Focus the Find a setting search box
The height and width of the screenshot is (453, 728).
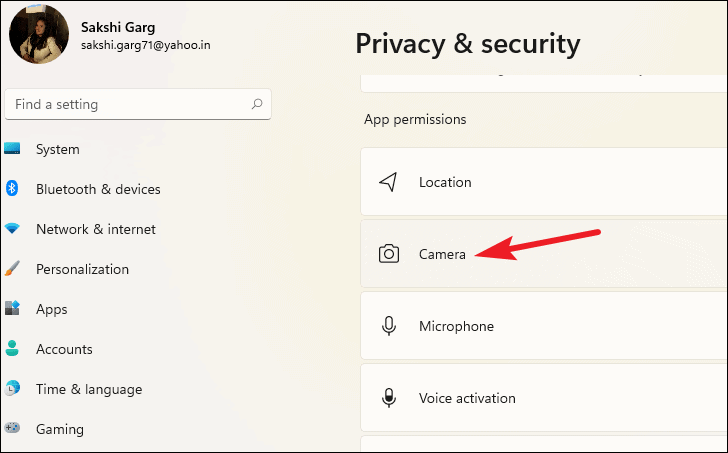pyautogui.click(x=138, y=104)
